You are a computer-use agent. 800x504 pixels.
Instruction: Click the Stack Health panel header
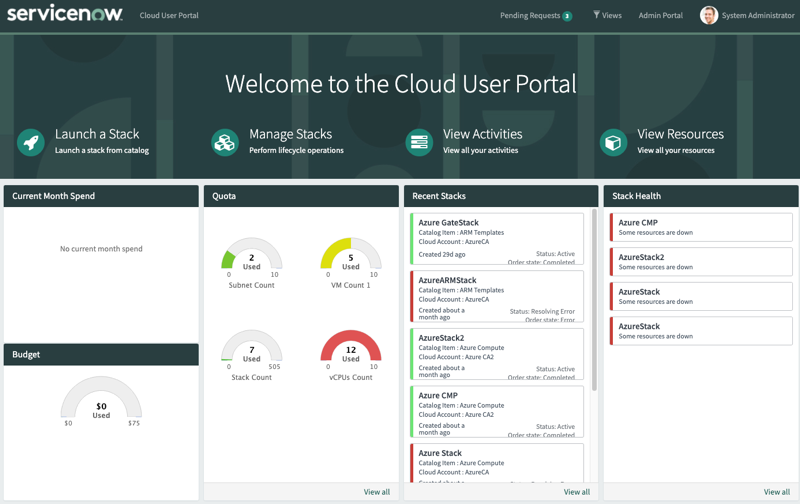(x=701, y=196)
